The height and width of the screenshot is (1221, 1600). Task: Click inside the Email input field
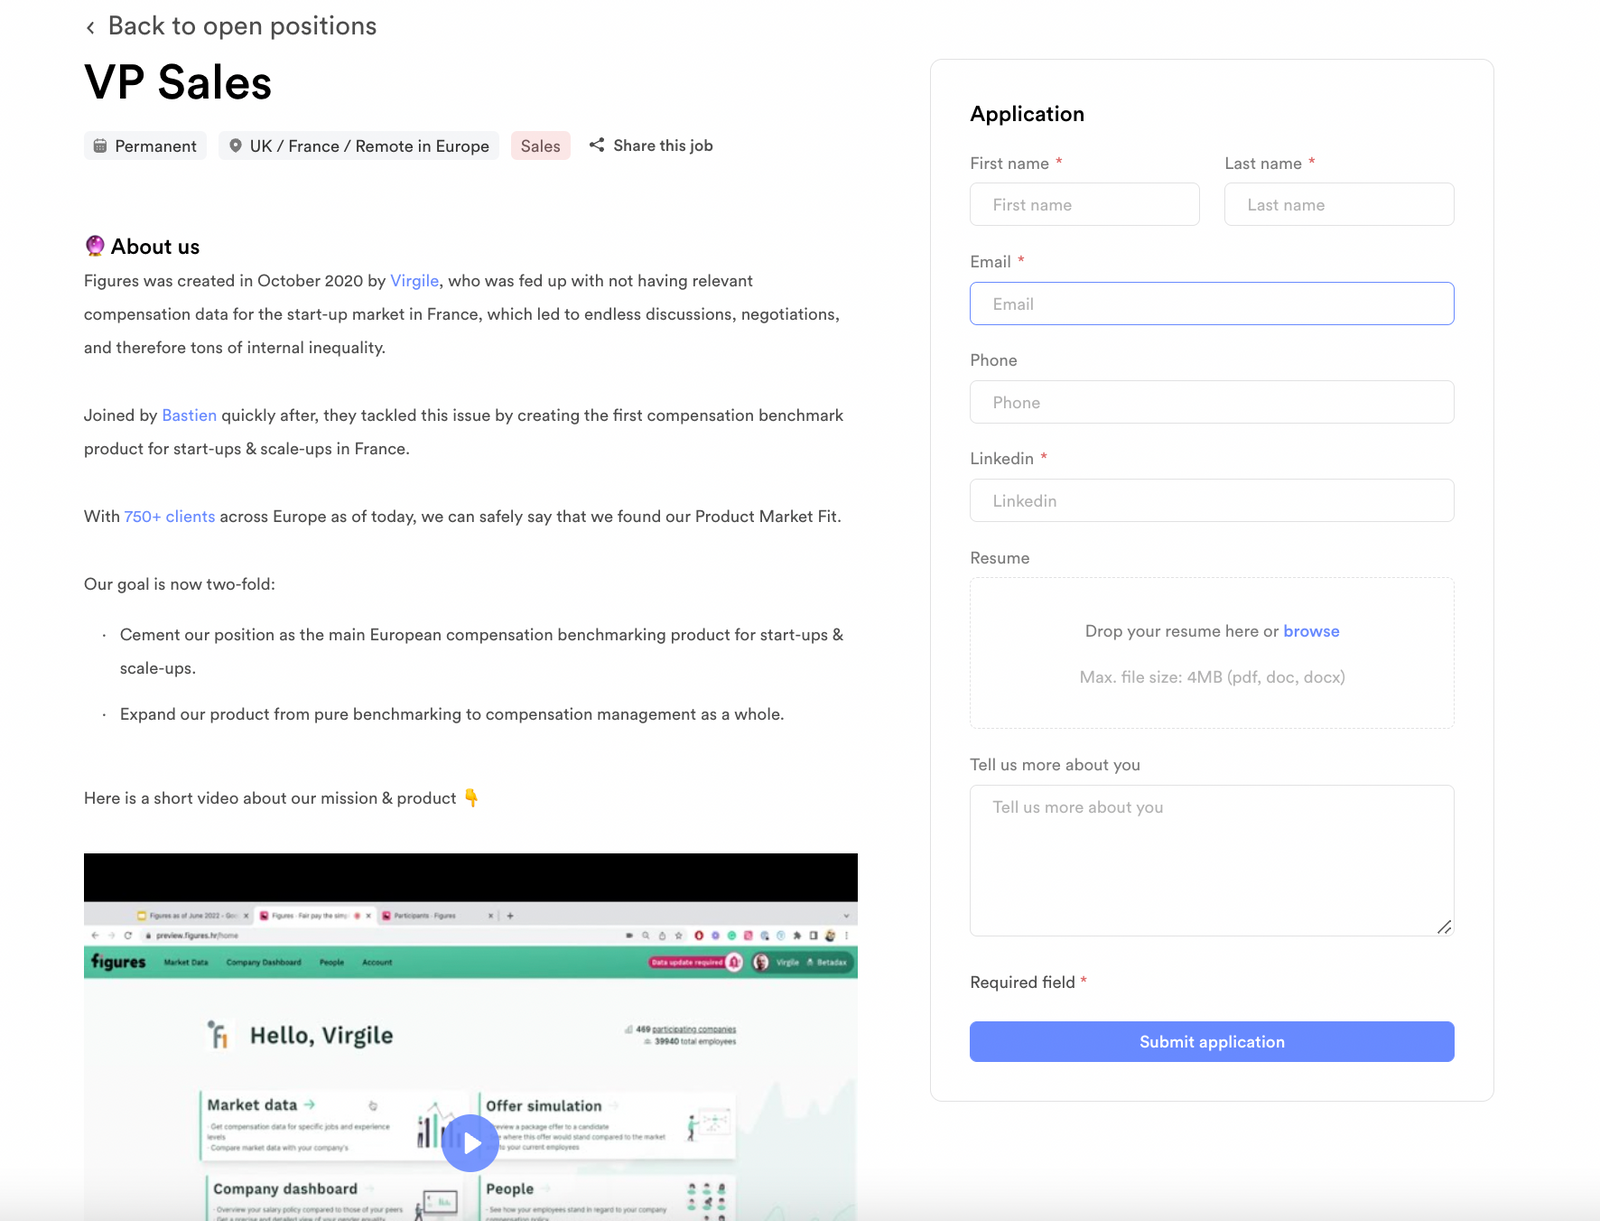coord(1211,303)
